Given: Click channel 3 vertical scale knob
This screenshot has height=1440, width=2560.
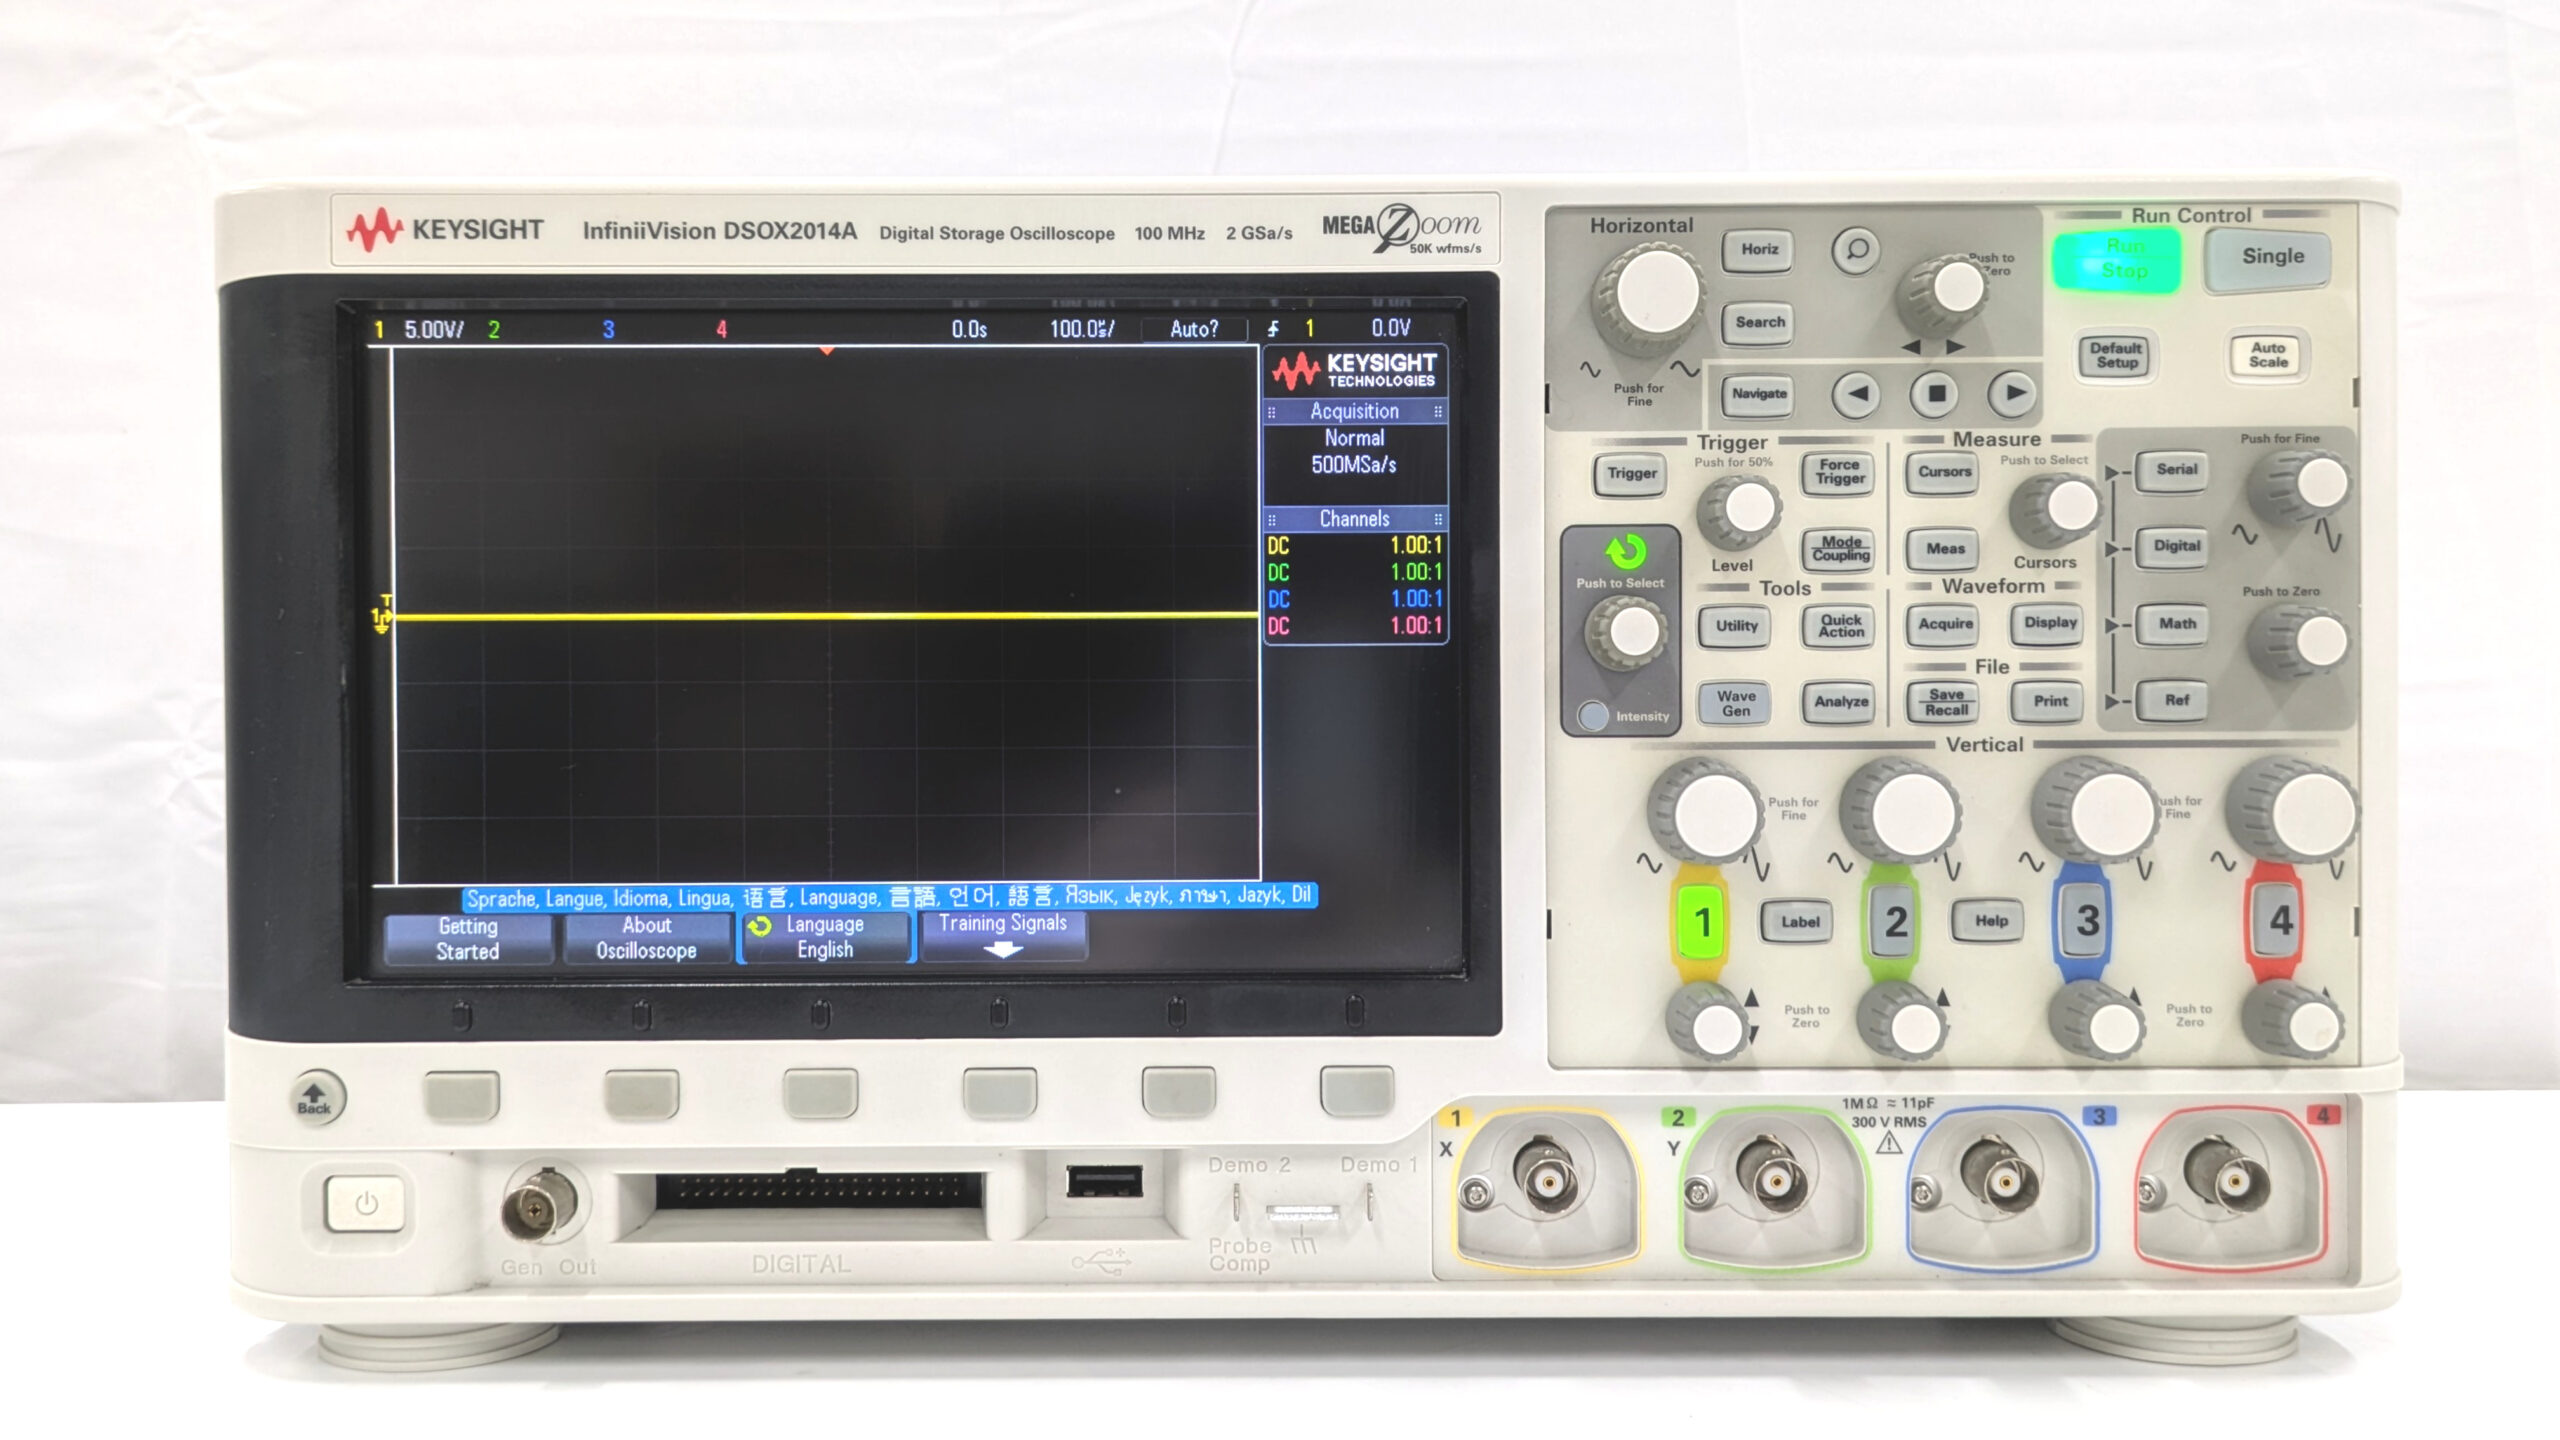Looking at the screenshot, I should click(2094, 811).
